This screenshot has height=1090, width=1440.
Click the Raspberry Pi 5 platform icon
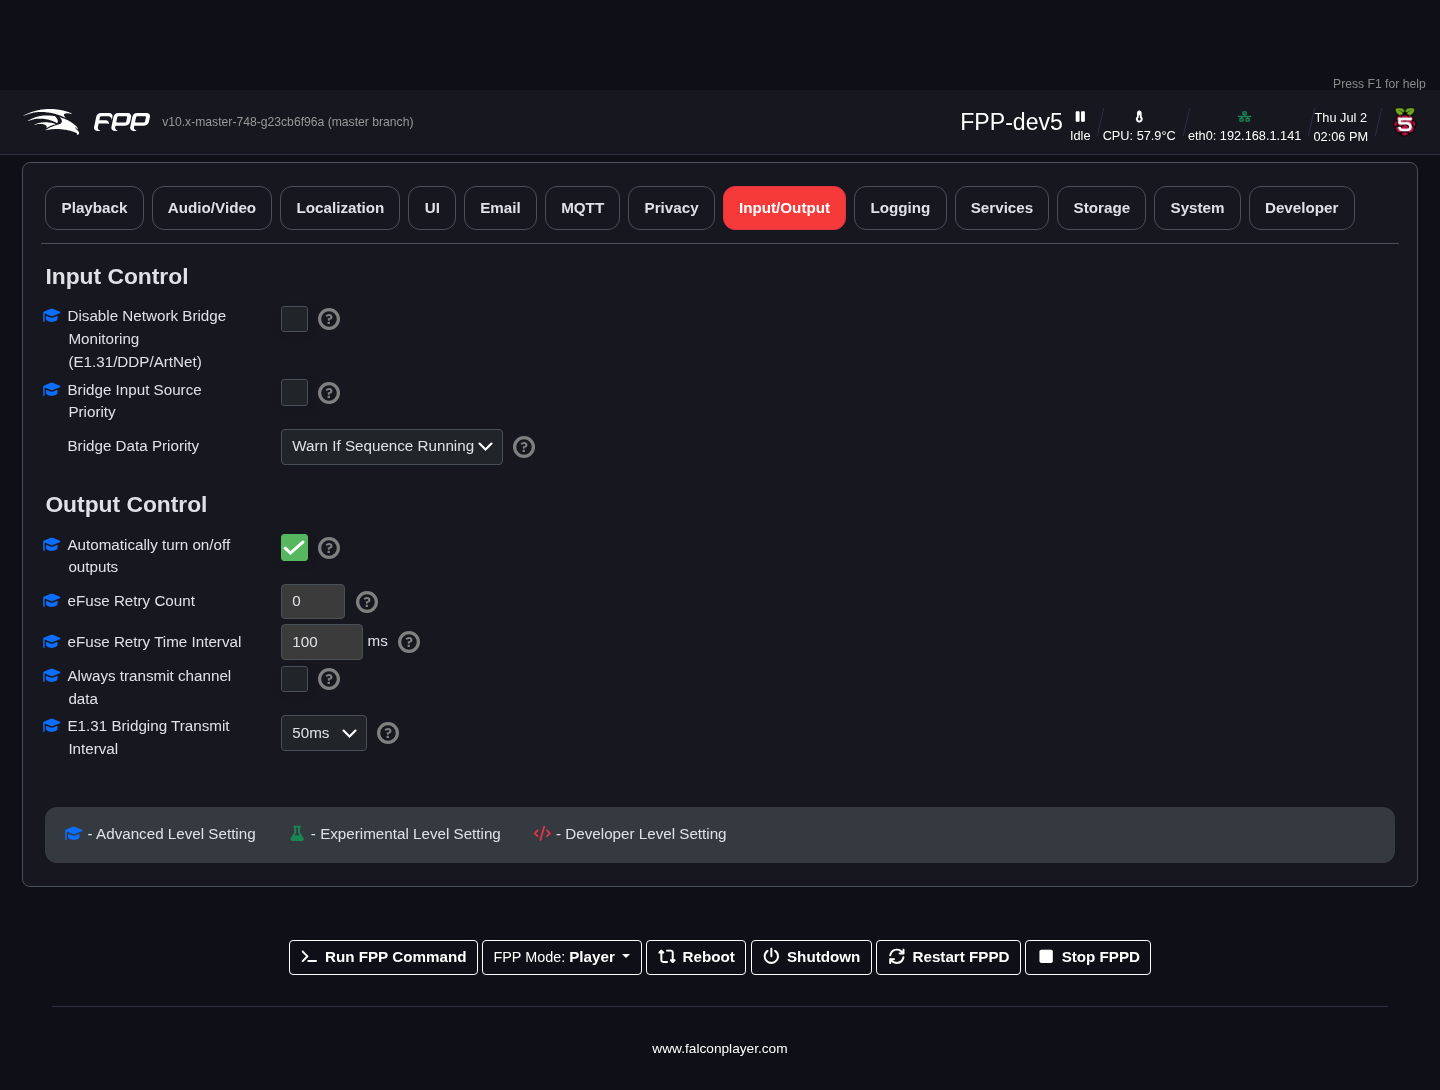[1405, 121]
